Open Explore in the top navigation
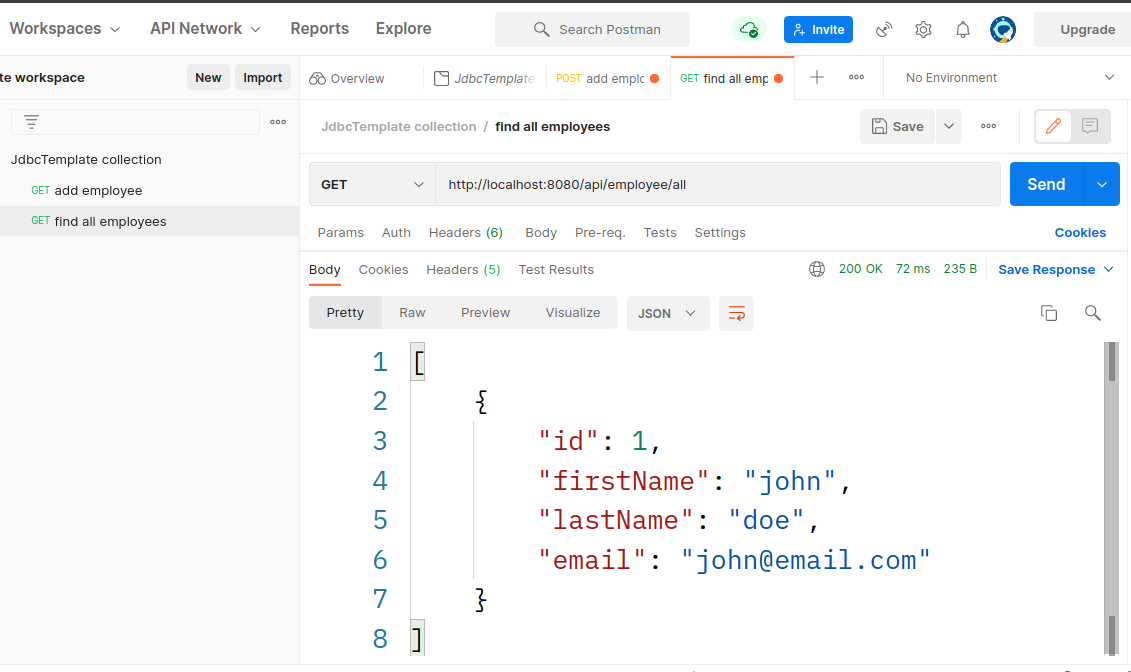 403,29
